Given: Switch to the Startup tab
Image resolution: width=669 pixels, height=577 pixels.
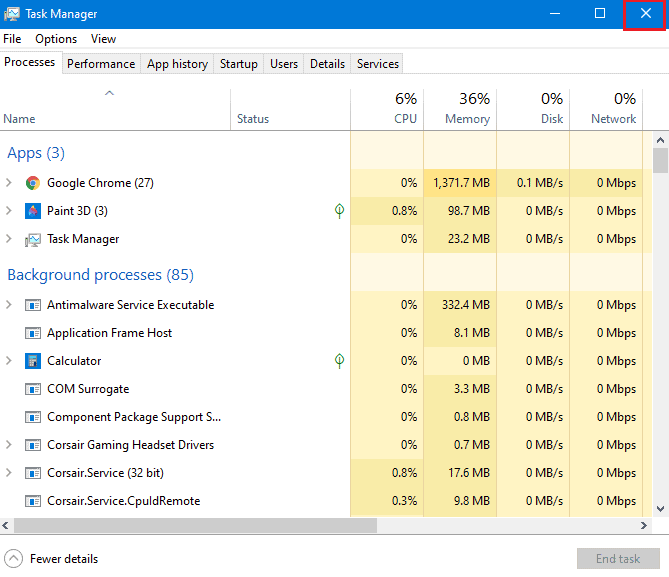Looking at the screenshot, I should pos(239,64).
